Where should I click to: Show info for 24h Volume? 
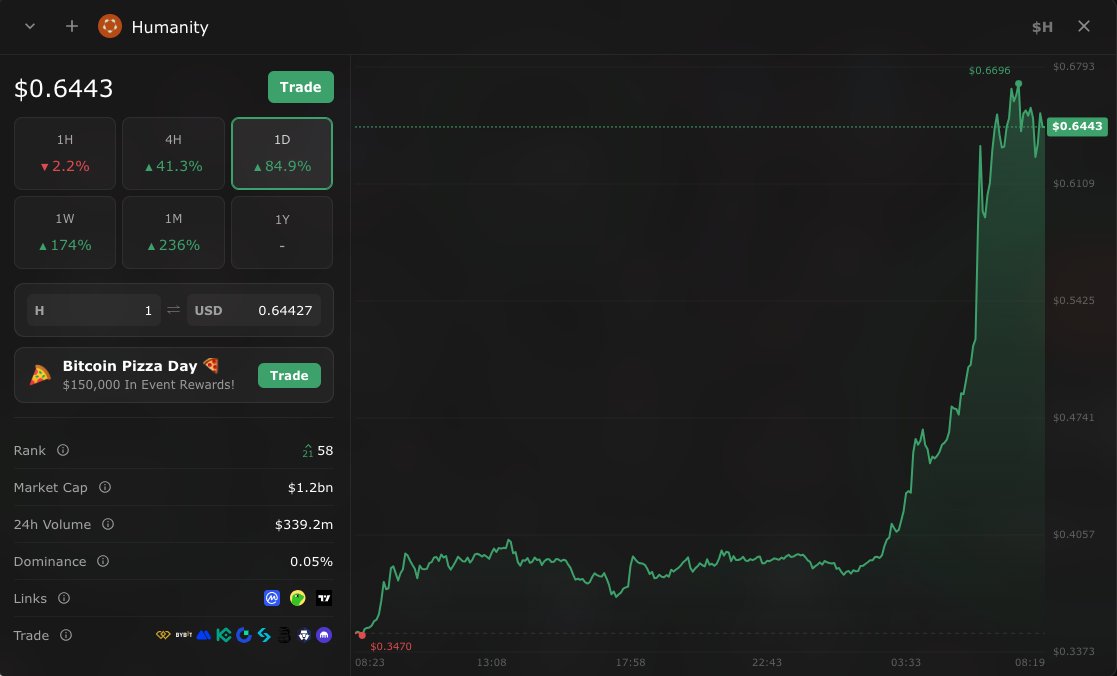click(x=108, y=524)
